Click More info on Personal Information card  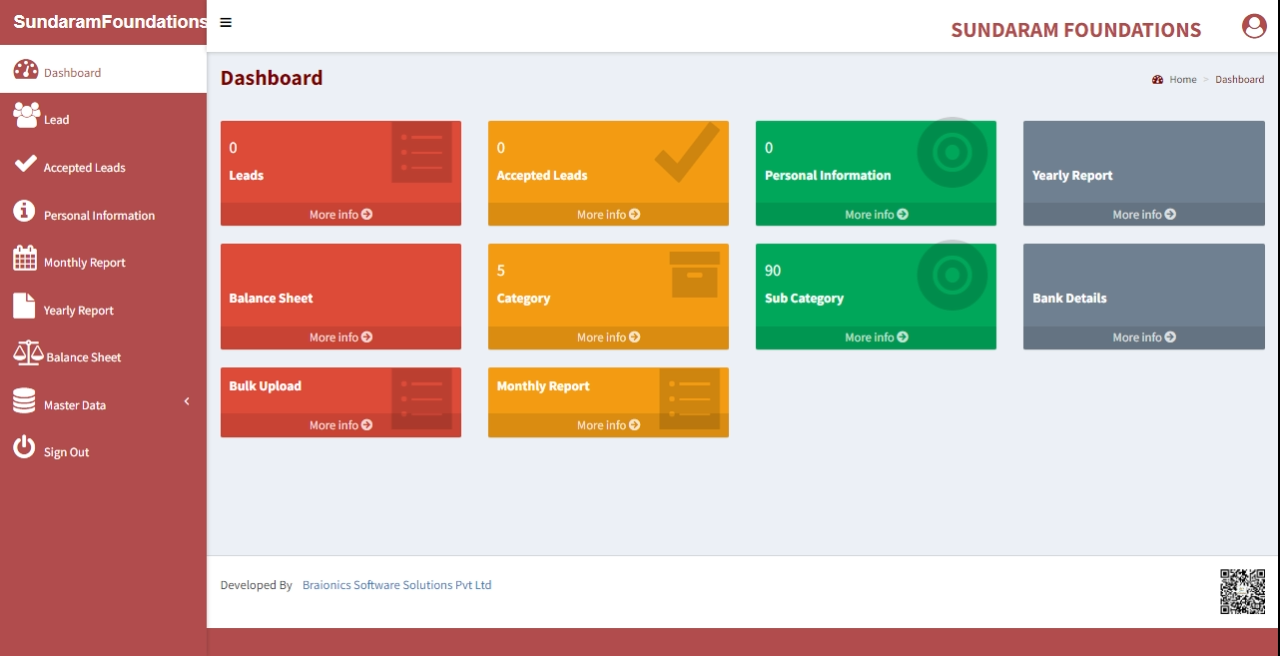(x=876, y=214)
